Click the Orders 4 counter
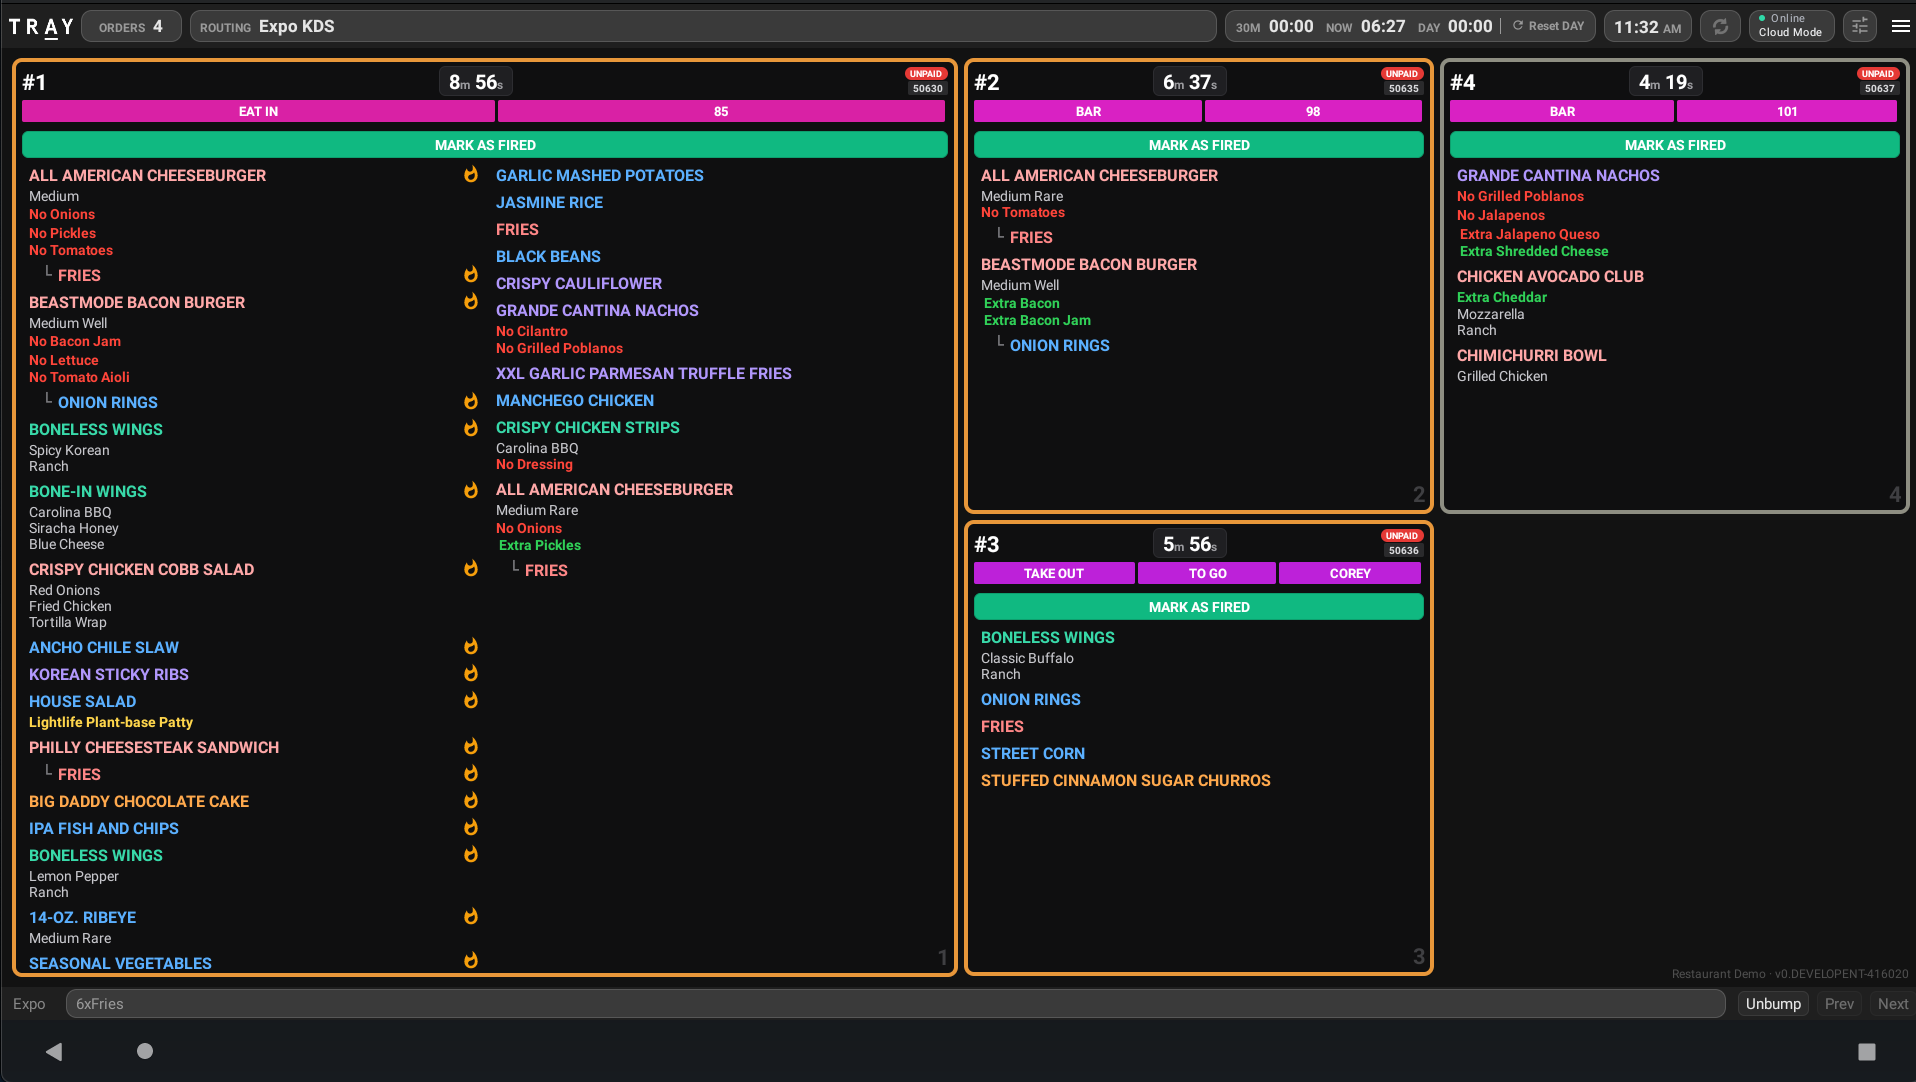Screen dimensions: 1916x1082 tap(131, 26)
